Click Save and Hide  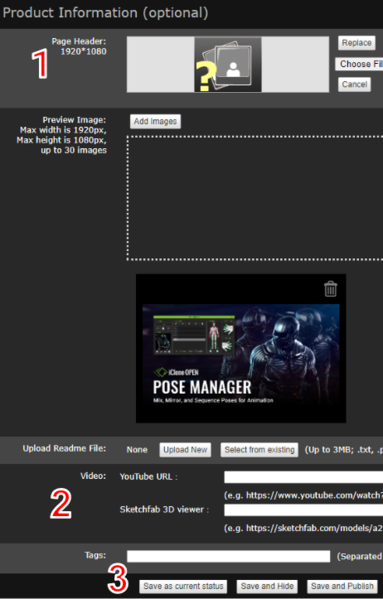(267, 586)
